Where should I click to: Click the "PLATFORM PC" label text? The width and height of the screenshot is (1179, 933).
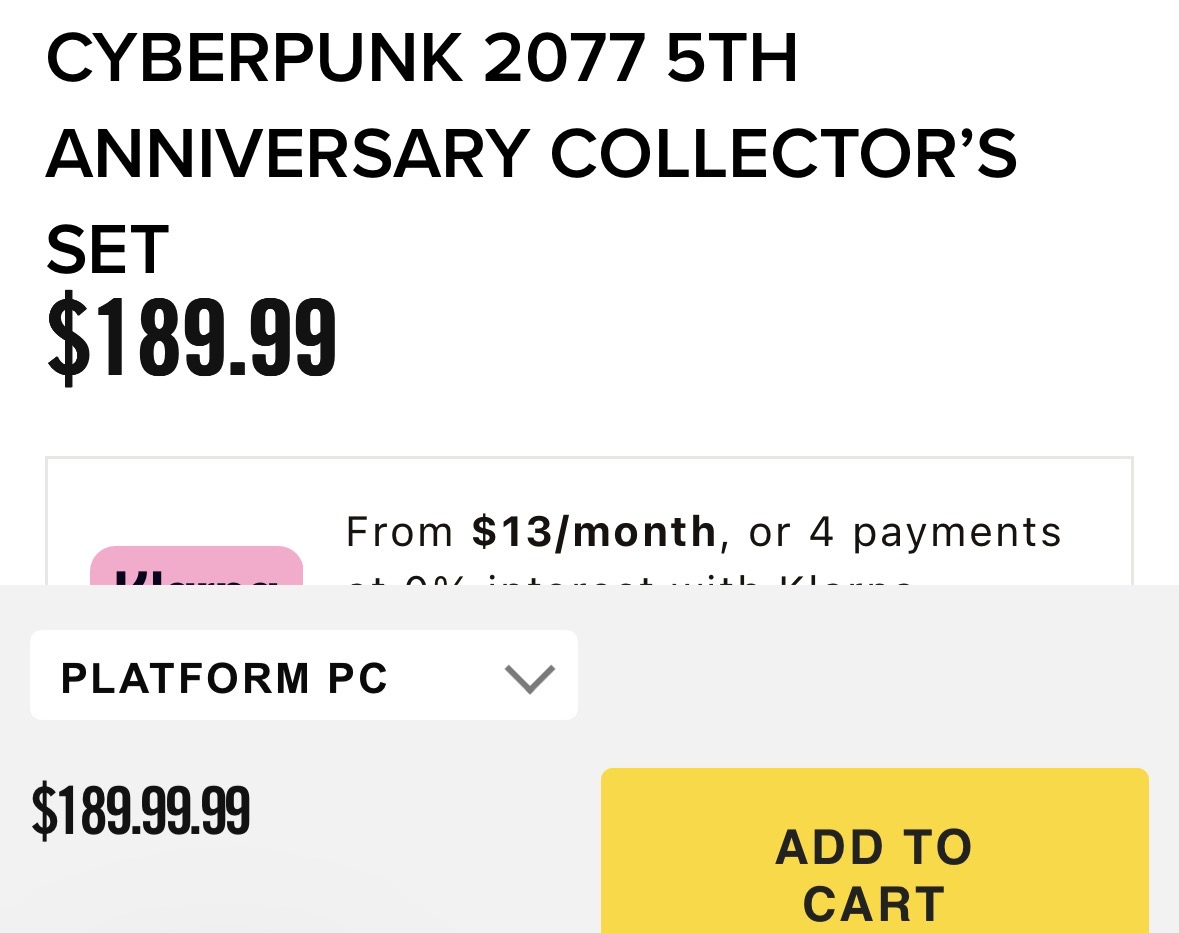(224, 679)
